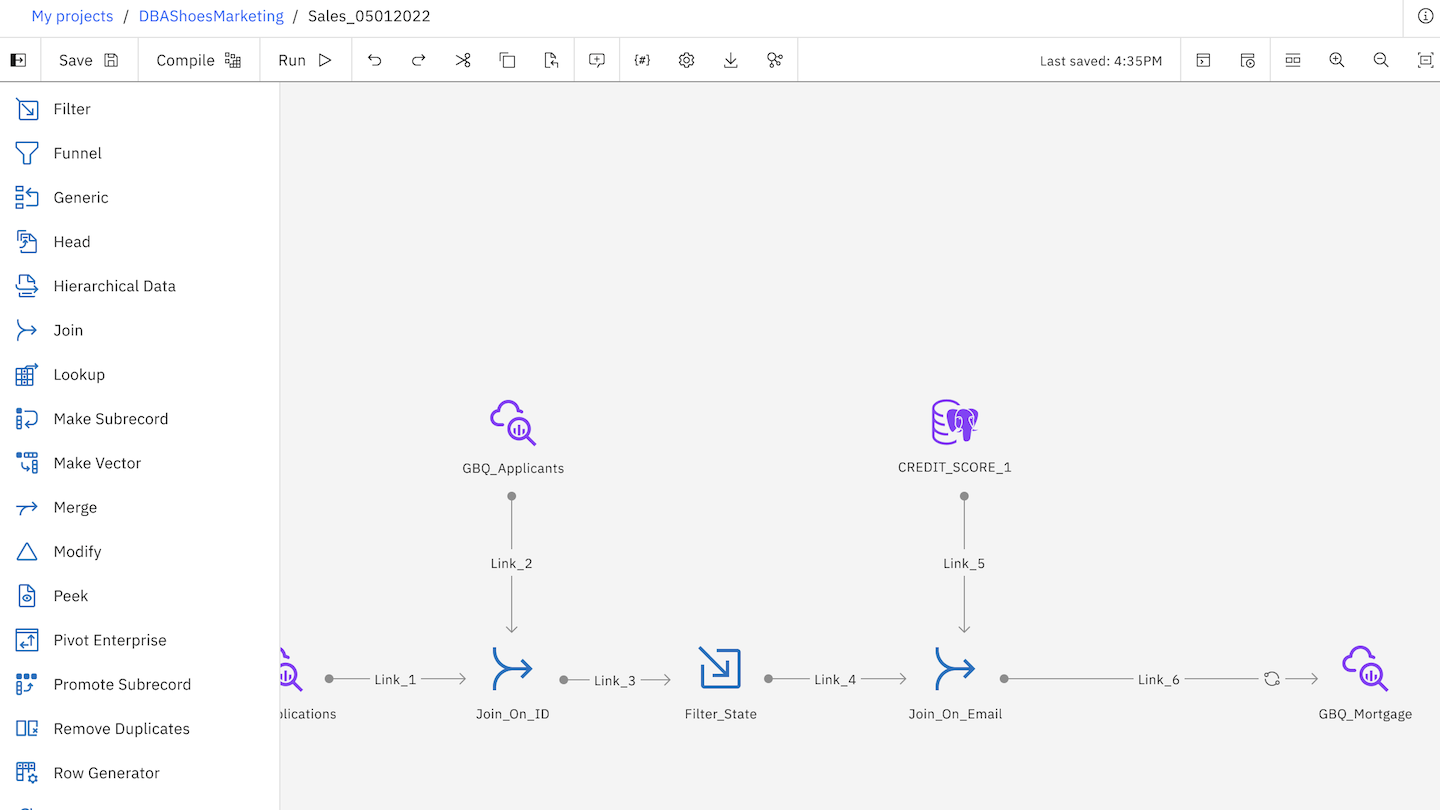The image size is (1440, 810).
Task: Click the cut scissors icon
Action: click(x=463, y=60)
